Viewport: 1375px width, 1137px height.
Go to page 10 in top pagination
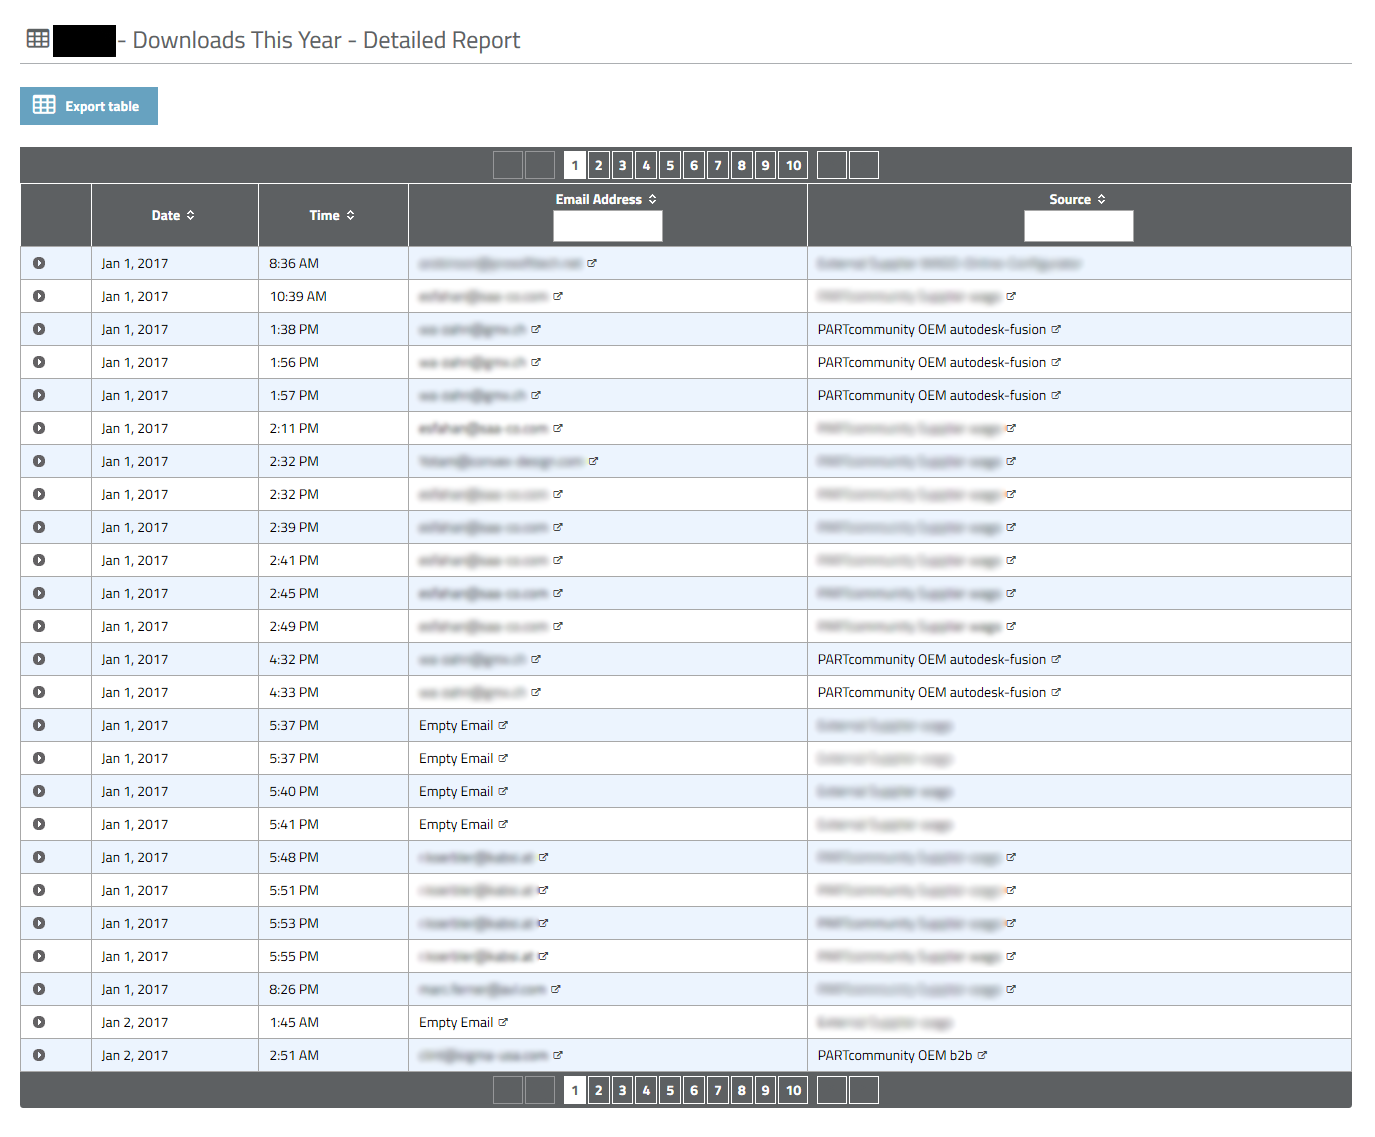[x=792, y=164]
